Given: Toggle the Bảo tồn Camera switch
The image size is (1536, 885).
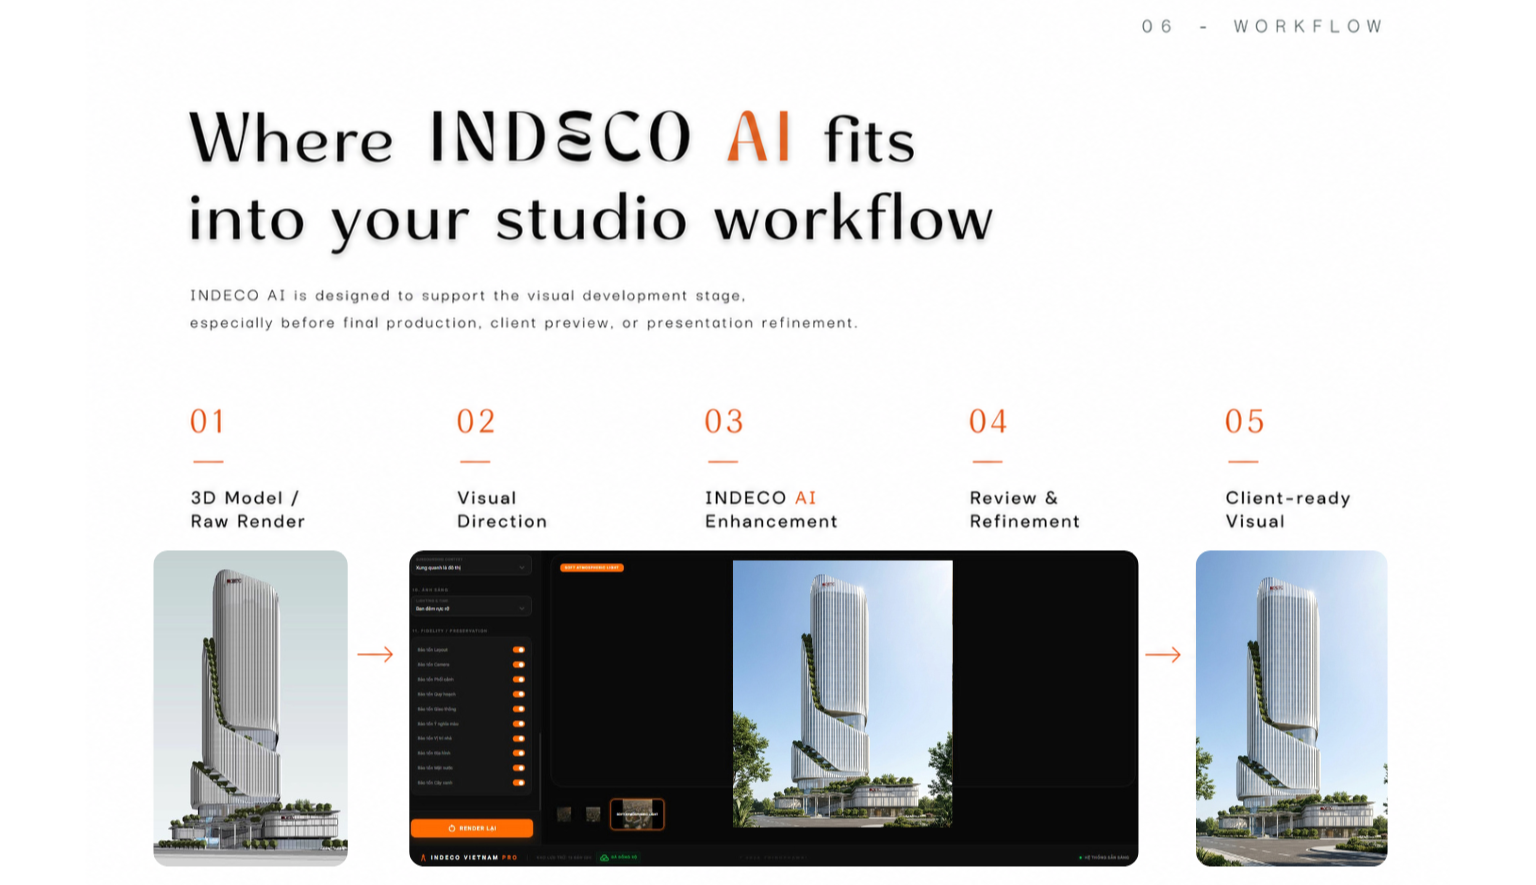Looking at the screenshot, I should click(x=519, y=664).
